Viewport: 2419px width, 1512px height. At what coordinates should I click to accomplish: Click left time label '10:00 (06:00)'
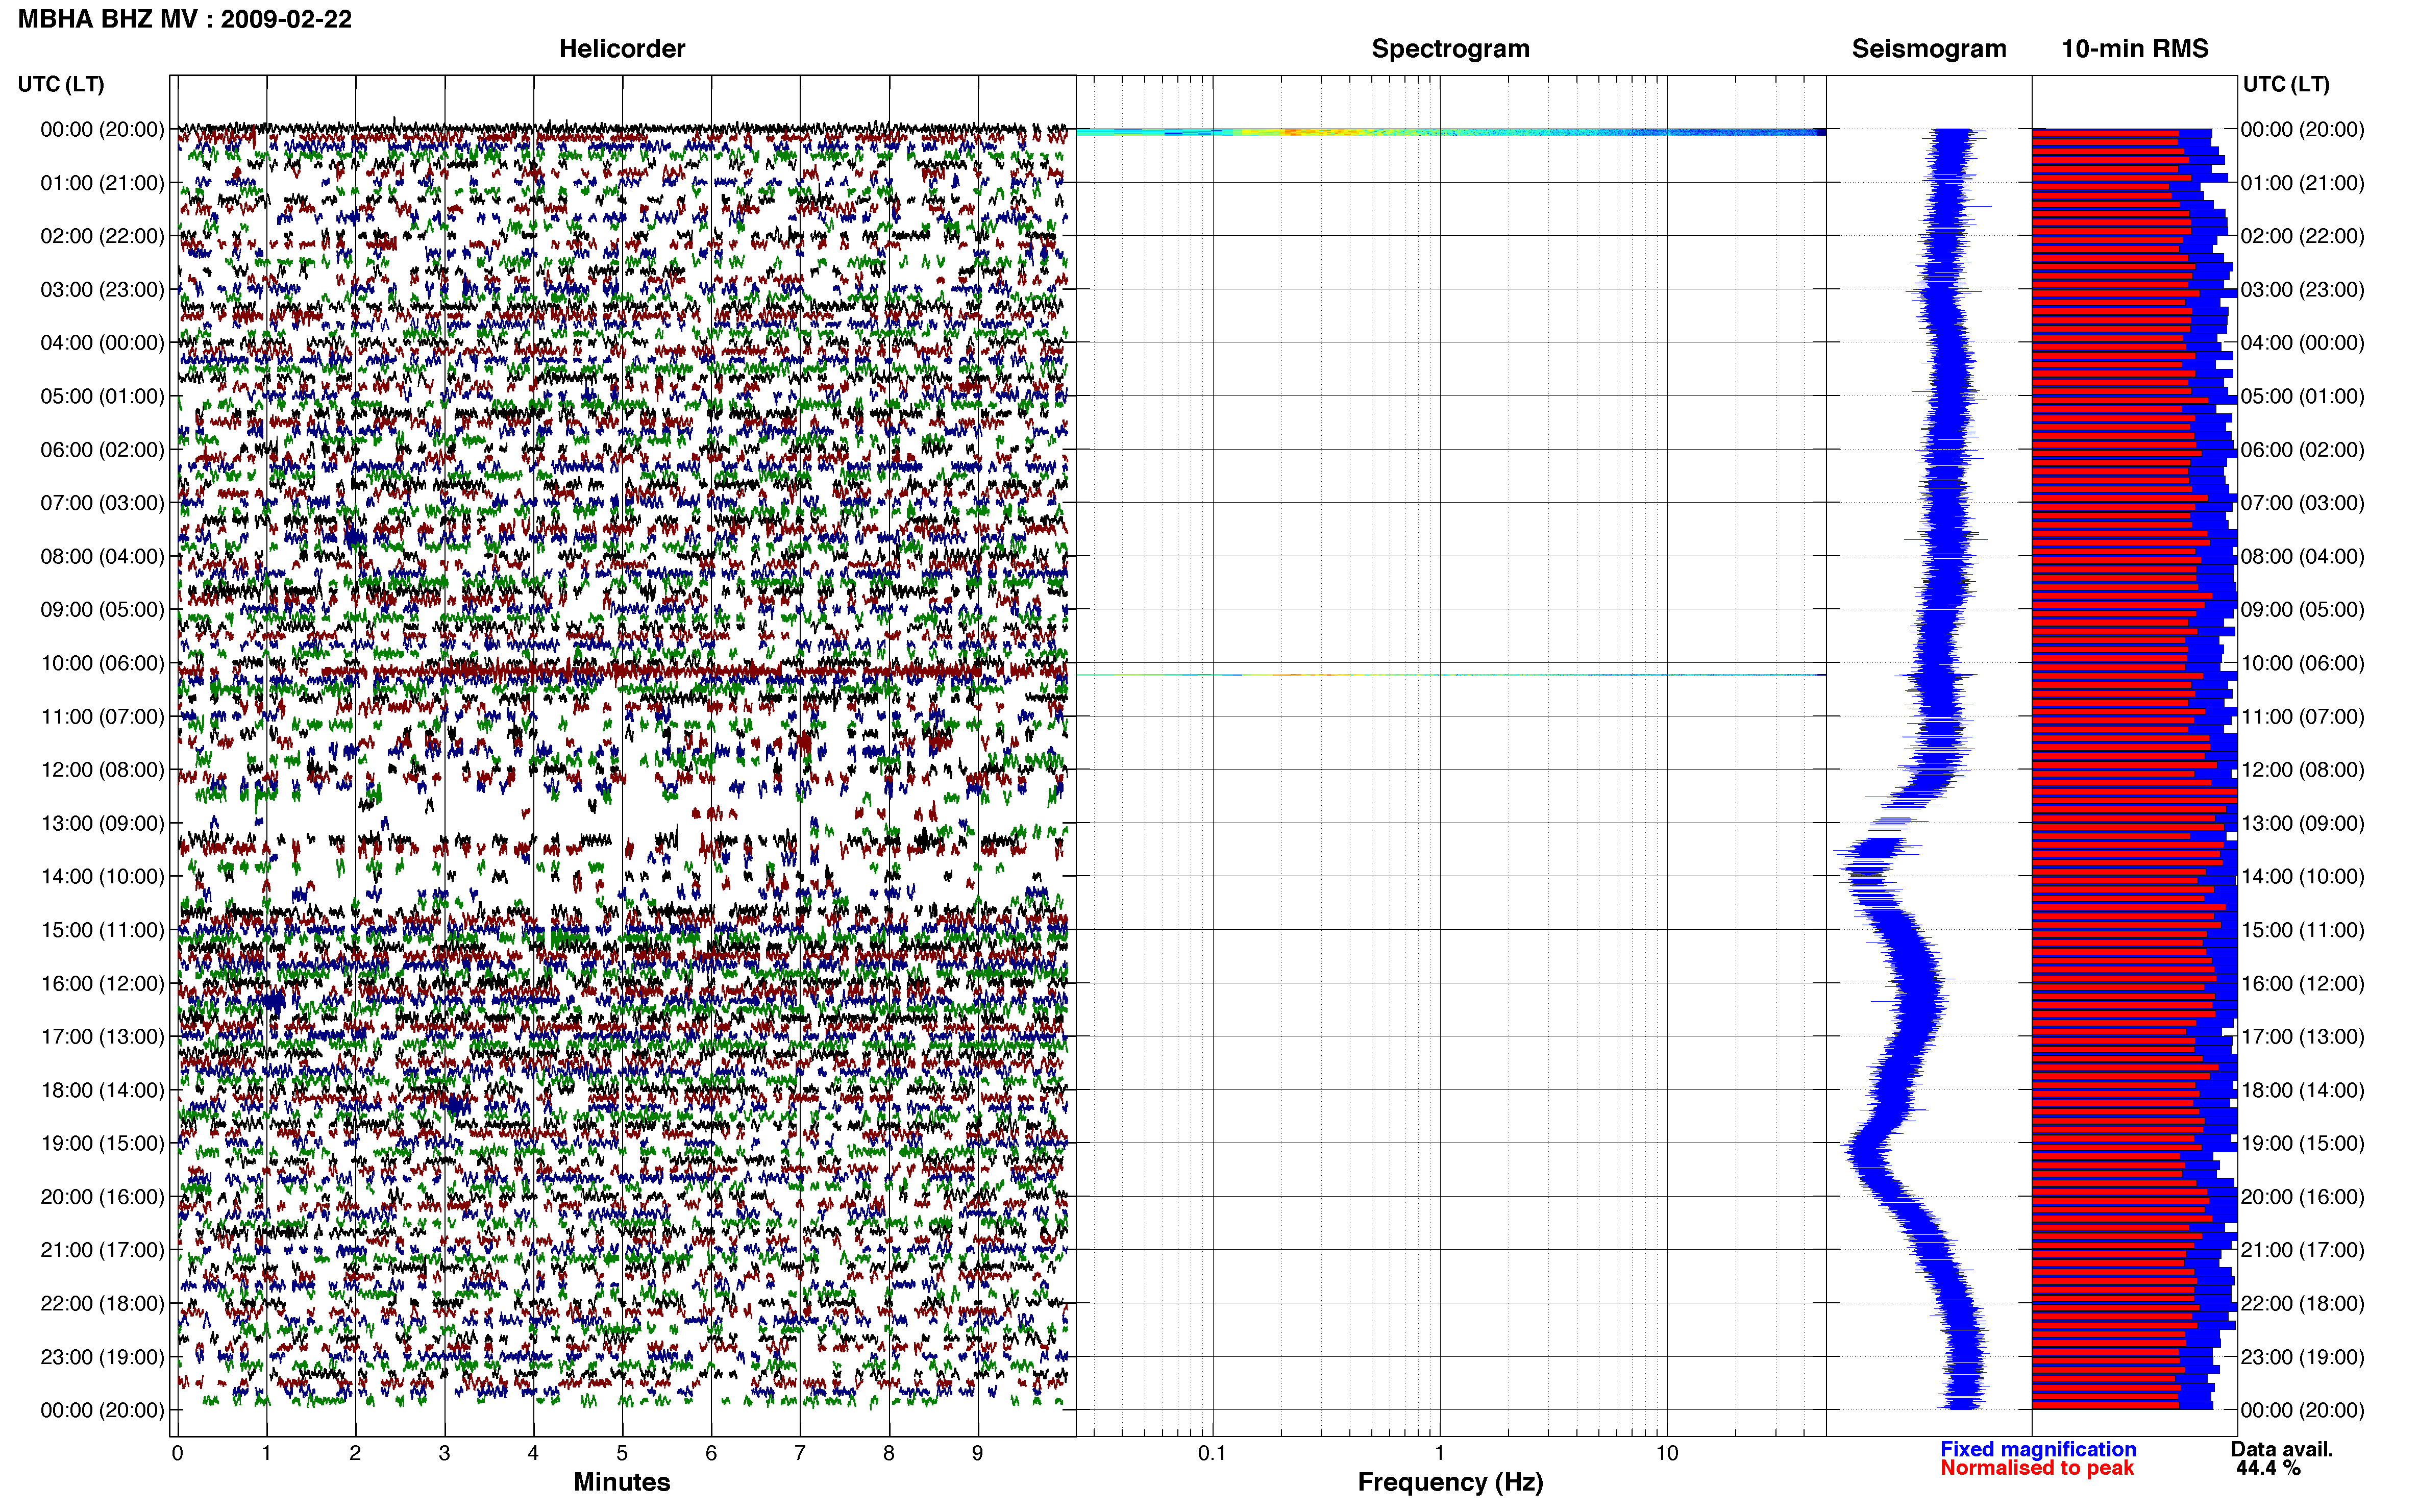[102, 663]
